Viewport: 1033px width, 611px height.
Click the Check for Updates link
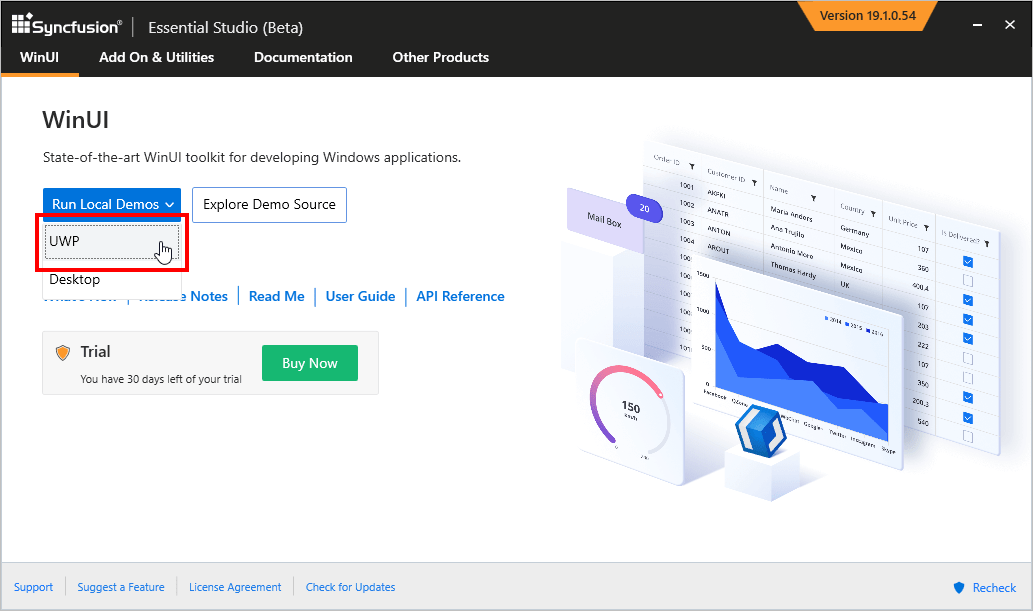tap(350, 588)
